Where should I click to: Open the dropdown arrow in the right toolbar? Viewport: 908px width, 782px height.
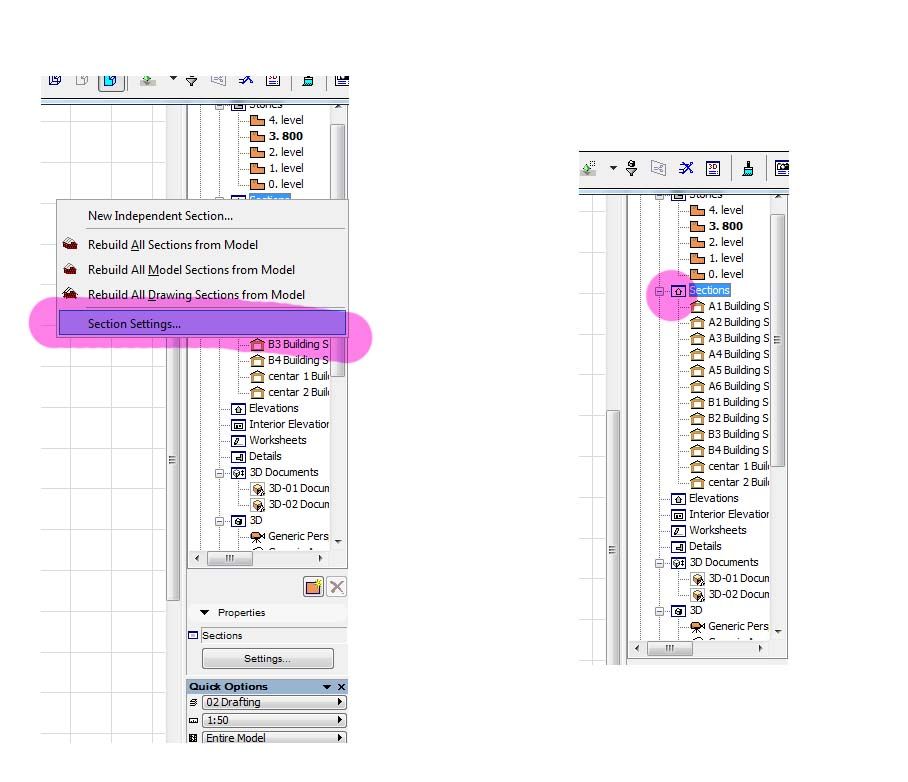[x=613, y=169]
